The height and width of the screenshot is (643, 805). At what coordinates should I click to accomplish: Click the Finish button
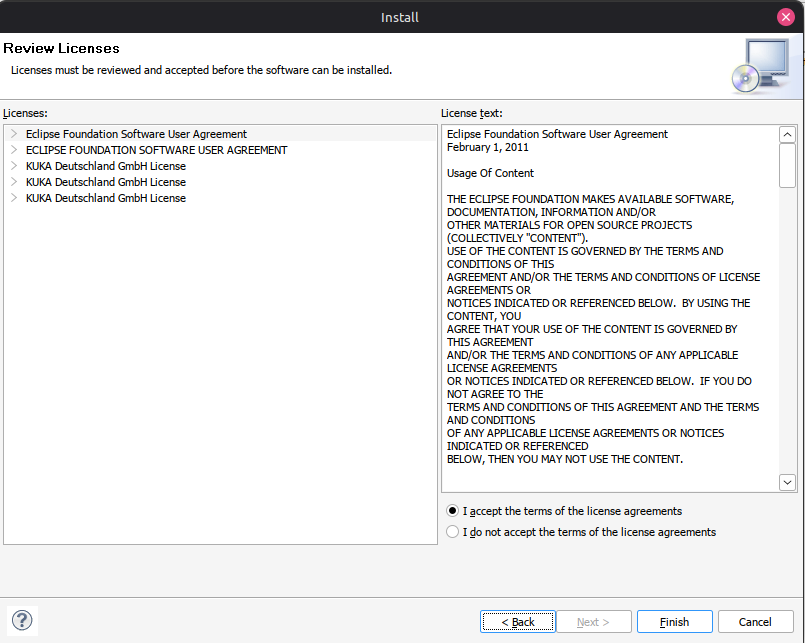tap(675, 622)
